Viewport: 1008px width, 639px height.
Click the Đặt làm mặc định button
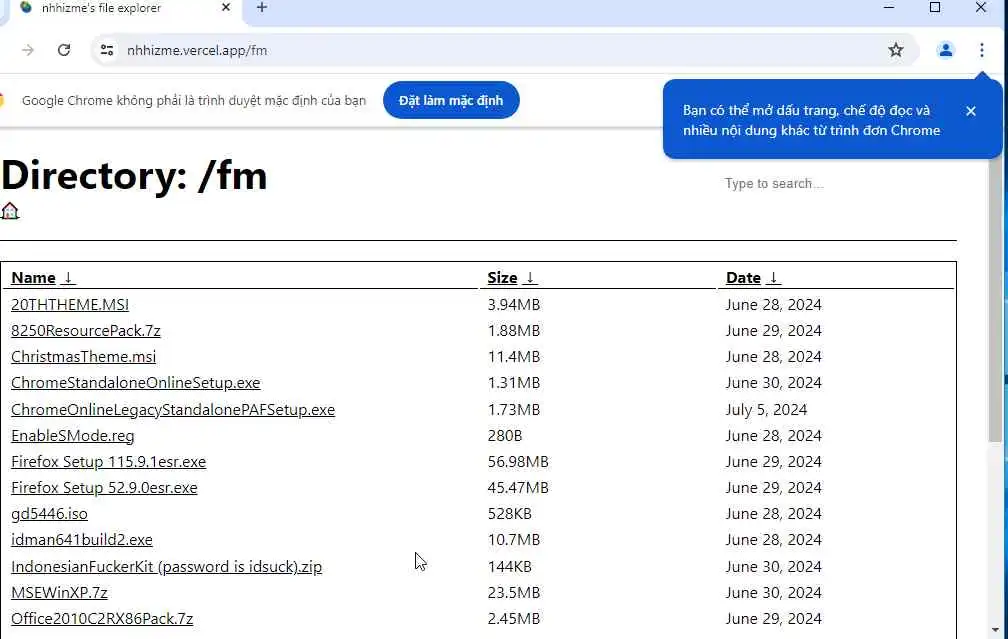pyautogui.click(x=451, y=100)
